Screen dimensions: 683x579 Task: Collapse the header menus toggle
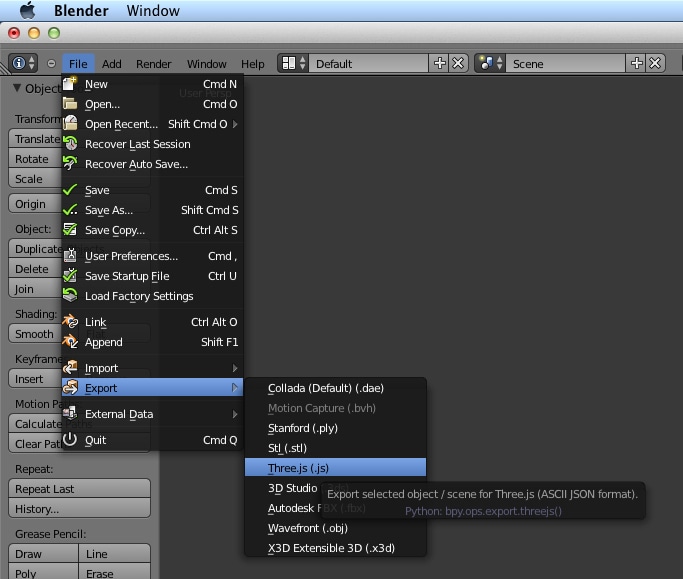click(52, 63)
